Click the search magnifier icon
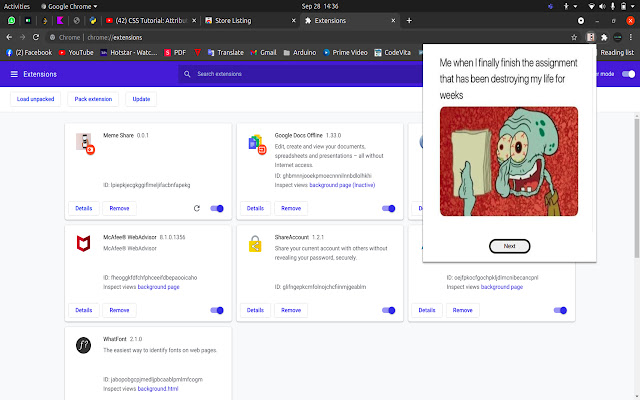This screenshot has height=400, width=640. pos(187,74)
